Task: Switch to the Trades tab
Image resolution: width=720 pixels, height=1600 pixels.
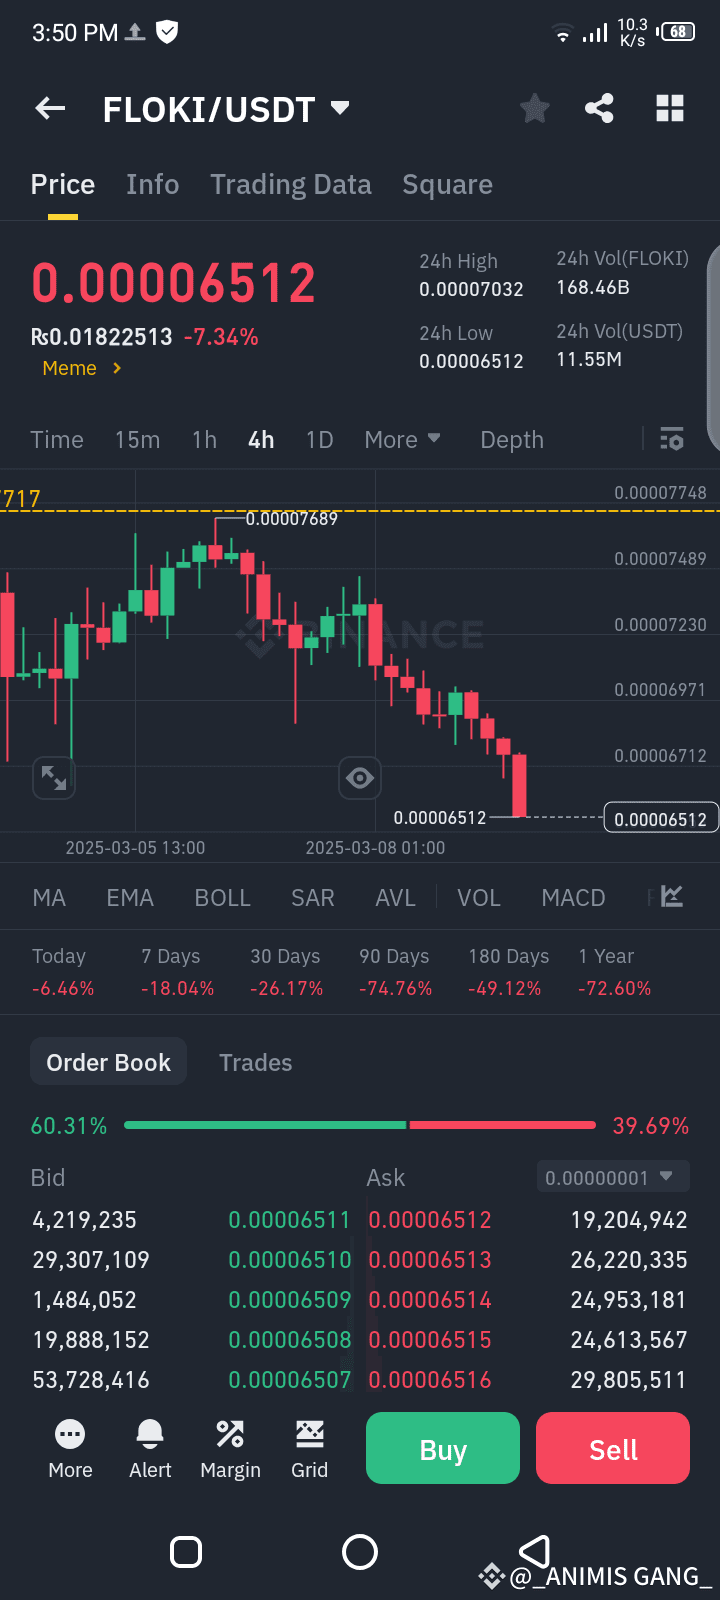Action: point(256,1062)
